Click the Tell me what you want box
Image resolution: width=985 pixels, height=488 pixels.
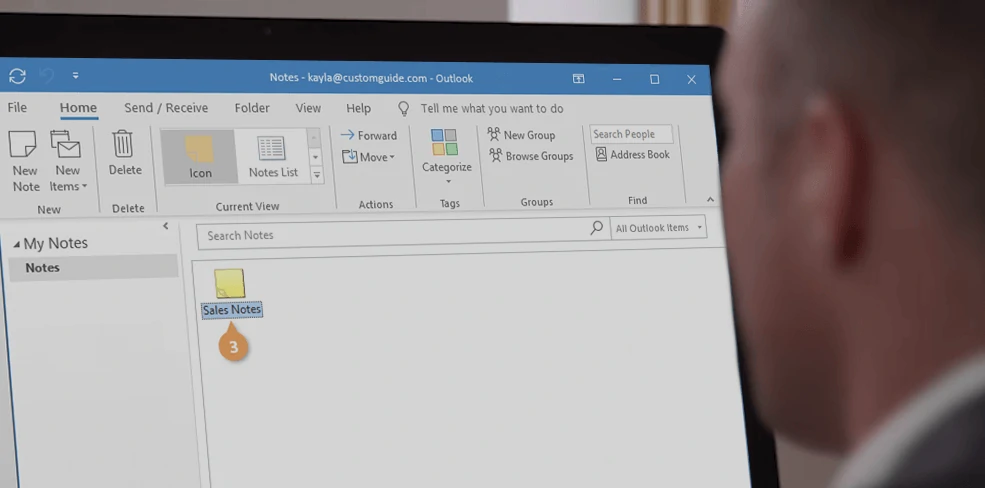pos(490,109)
